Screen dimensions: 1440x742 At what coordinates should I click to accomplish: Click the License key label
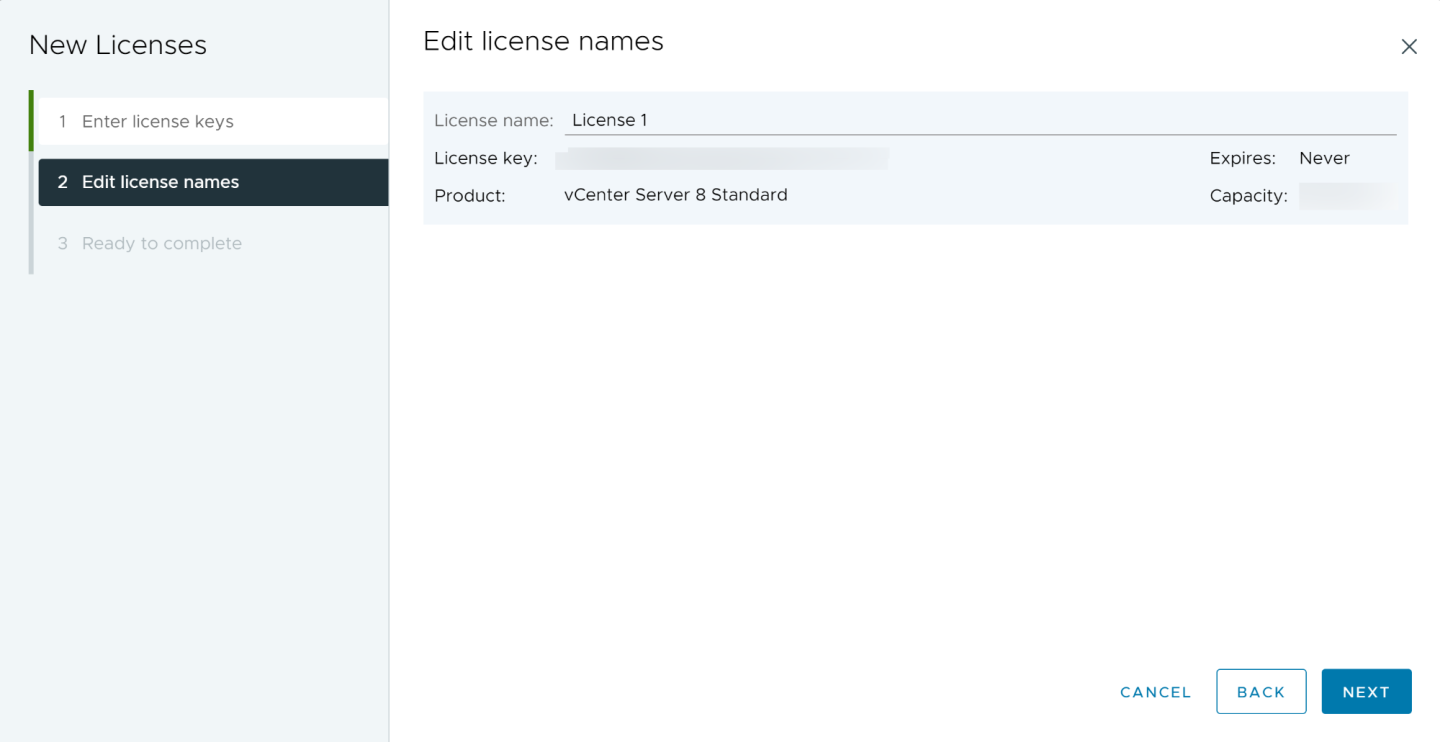(x=485, y=158)
